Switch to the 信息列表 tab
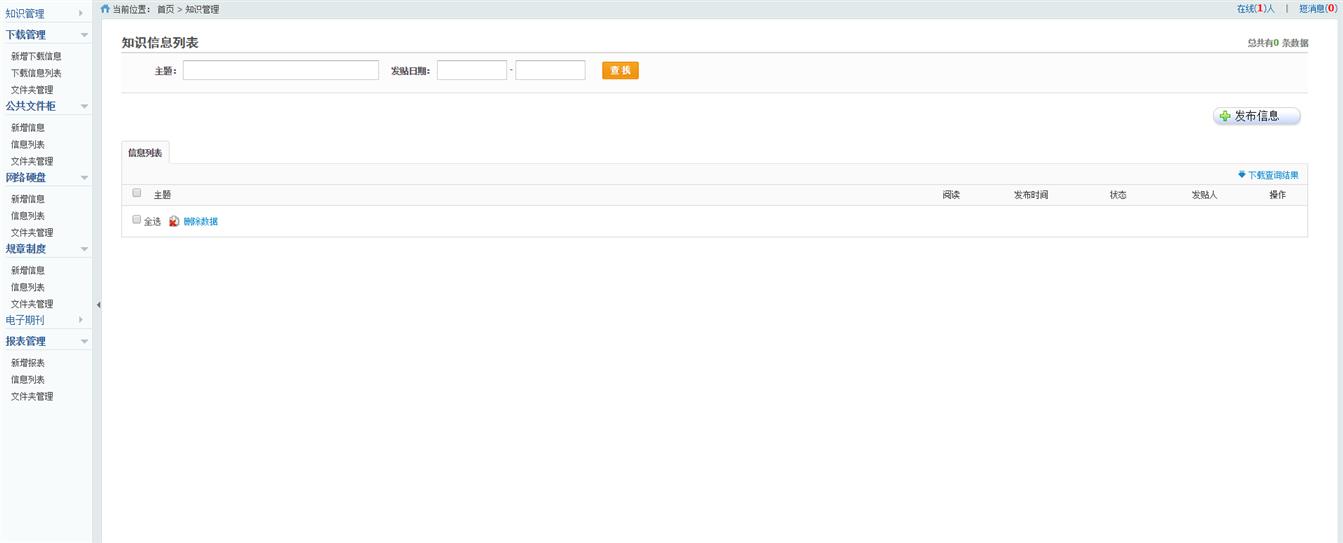1343x543 pixels. pyautogui.click(x=145, y=153)
